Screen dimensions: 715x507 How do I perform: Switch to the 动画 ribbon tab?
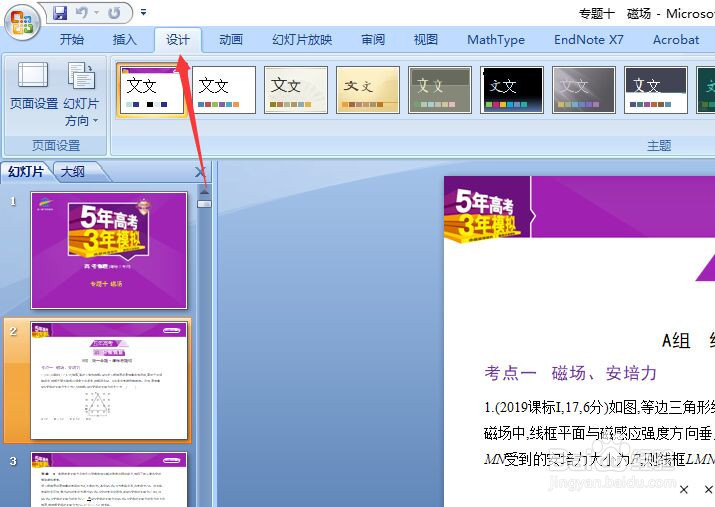click(231, 40)
